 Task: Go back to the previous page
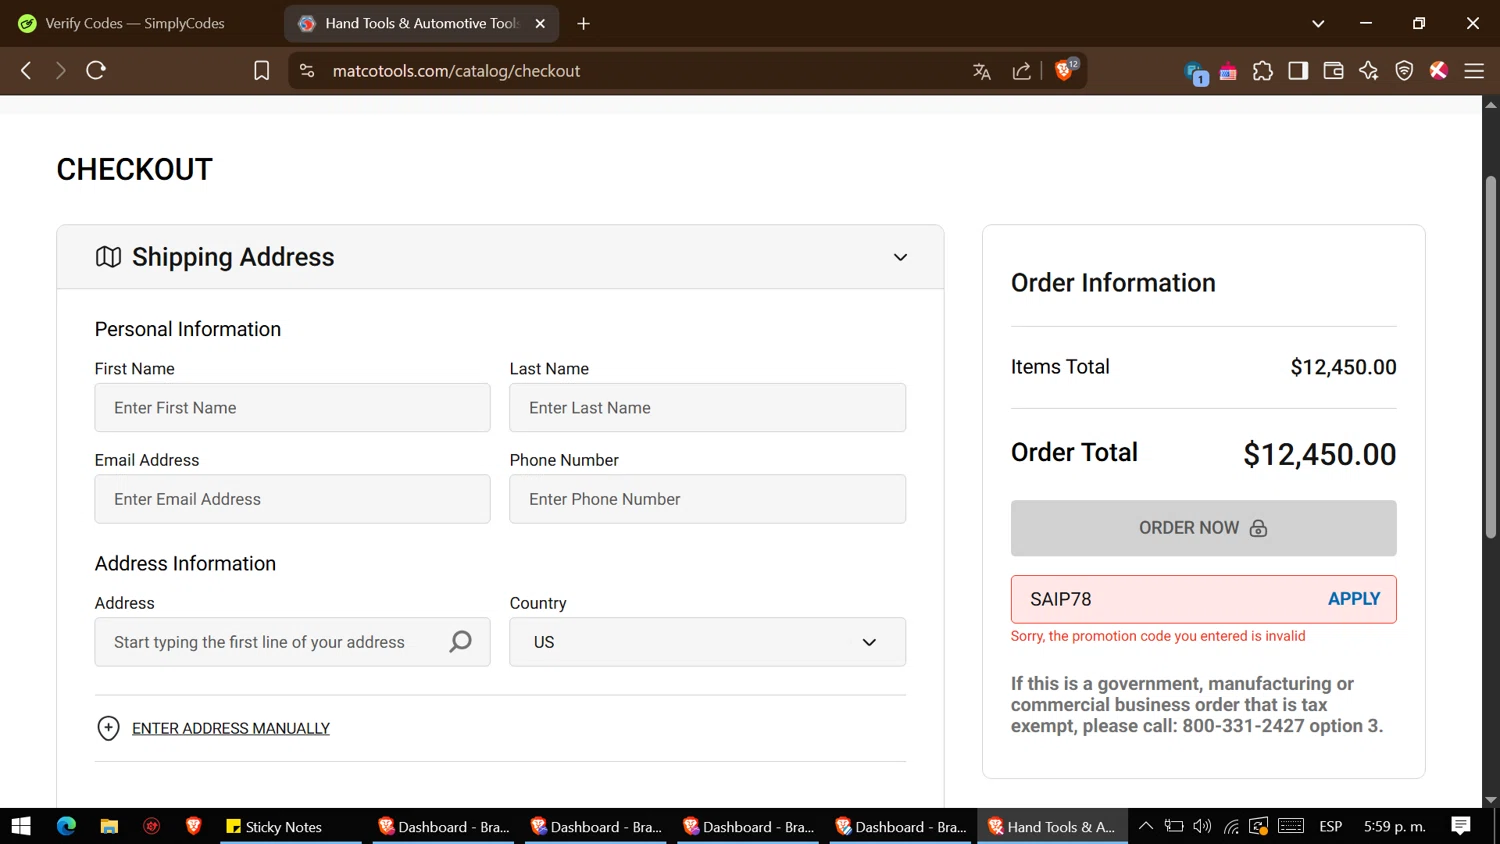tap(26, 71)
